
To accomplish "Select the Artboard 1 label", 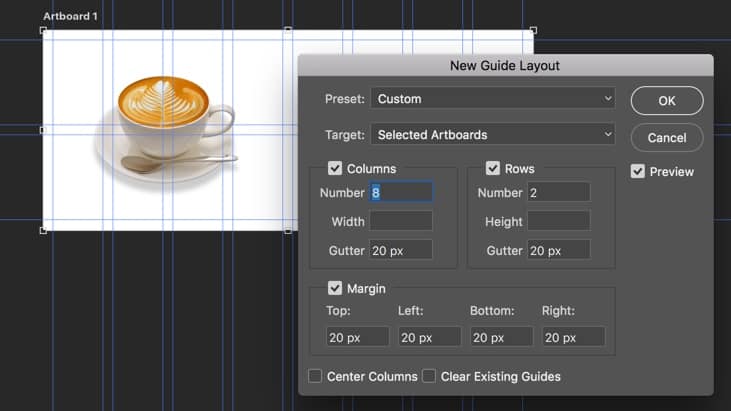I will point(70,16).
